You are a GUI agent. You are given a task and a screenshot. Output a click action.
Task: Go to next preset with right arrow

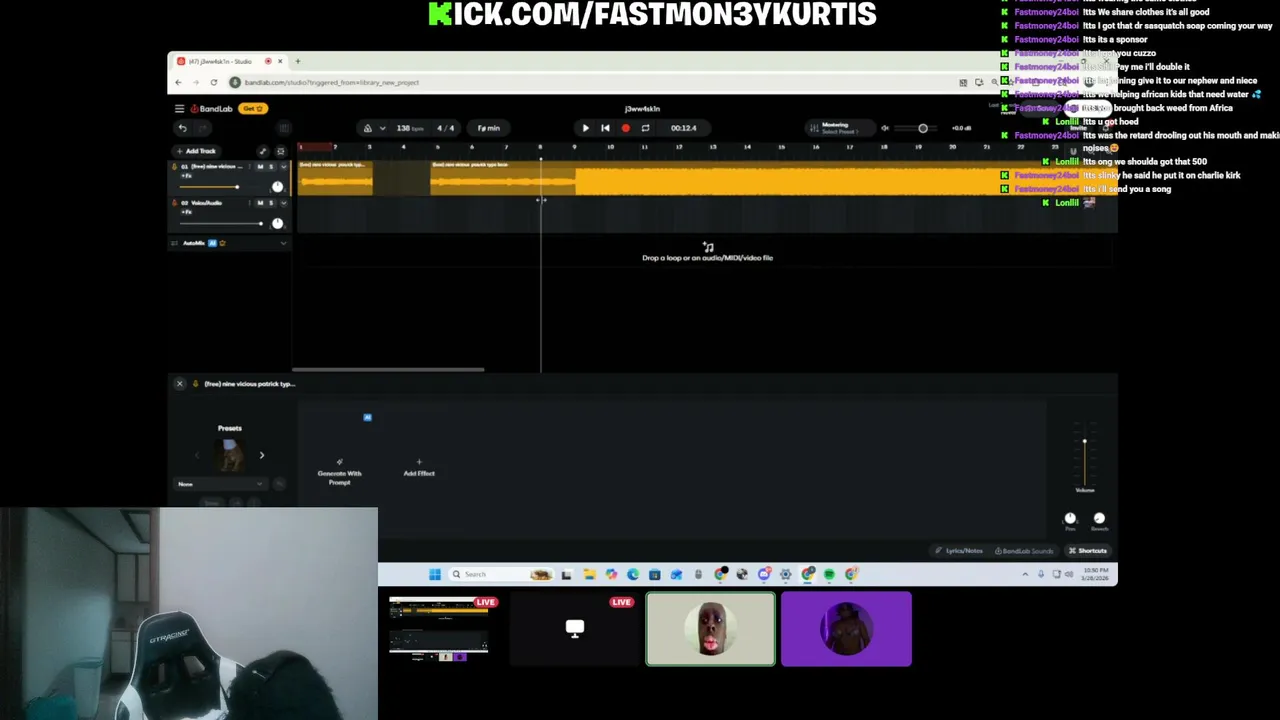[262, 456]
